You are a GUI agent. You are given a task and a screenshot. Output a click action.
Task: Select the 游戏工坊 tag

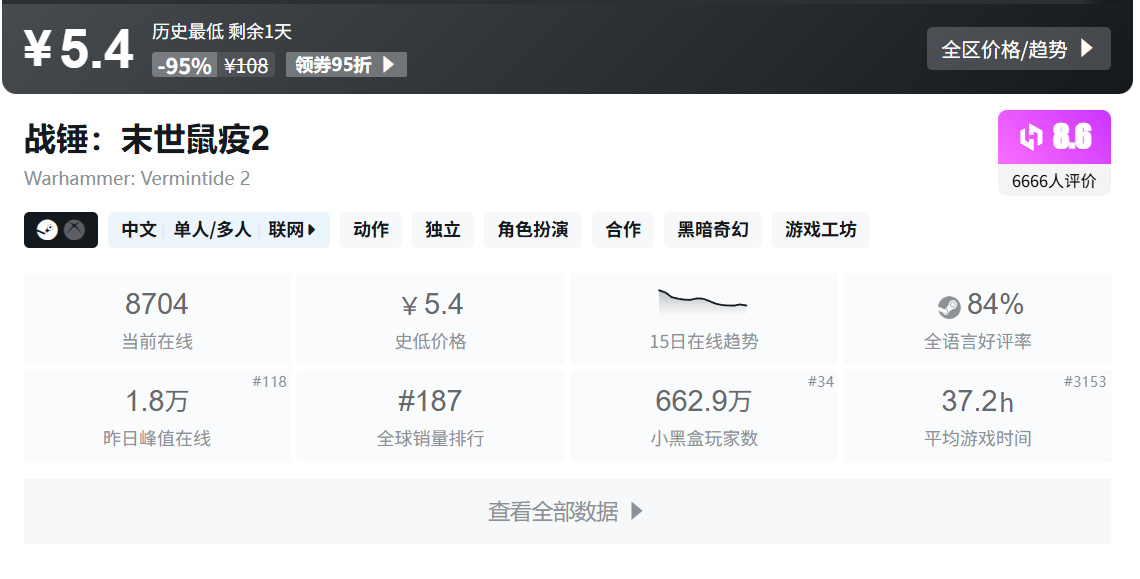tap(821, 230)
